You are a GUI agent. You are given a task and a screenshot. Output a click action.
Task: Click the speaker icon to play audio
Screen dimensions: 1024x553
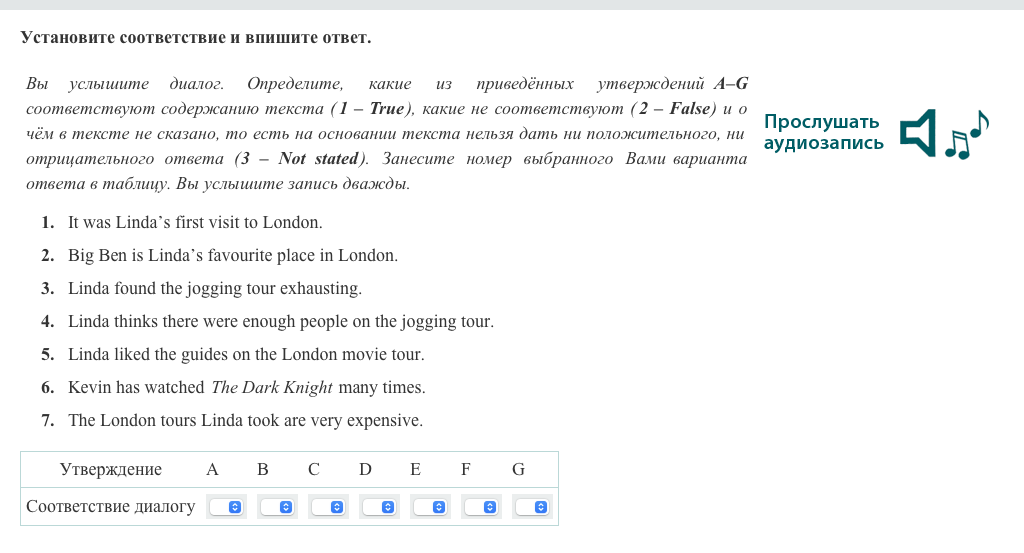(918, 133)
